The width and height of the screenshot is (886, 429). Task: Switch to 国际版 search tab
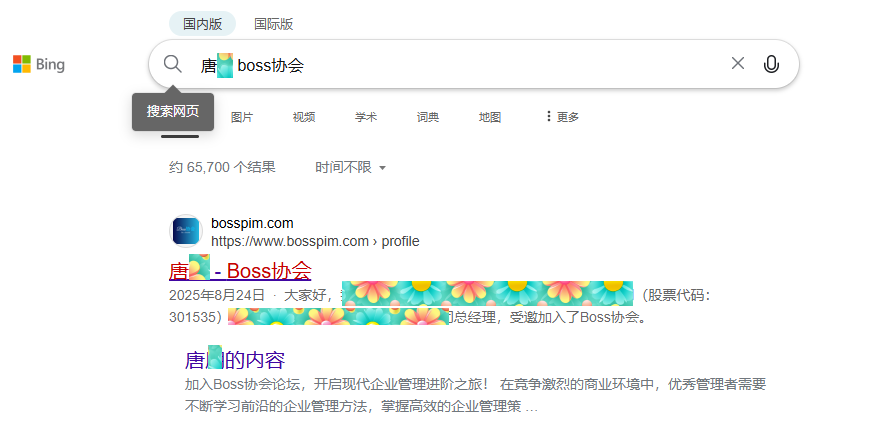[x=273, y=24]
